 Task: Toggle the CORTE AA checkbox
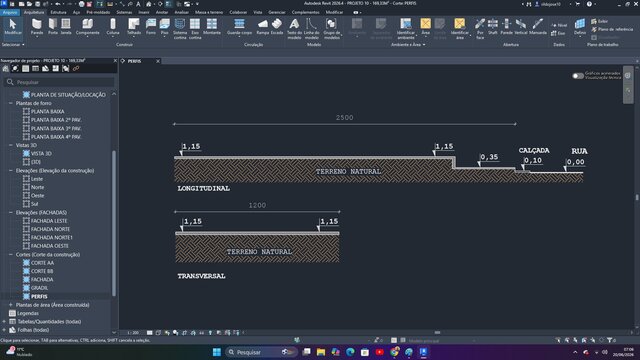click(26, 263)
